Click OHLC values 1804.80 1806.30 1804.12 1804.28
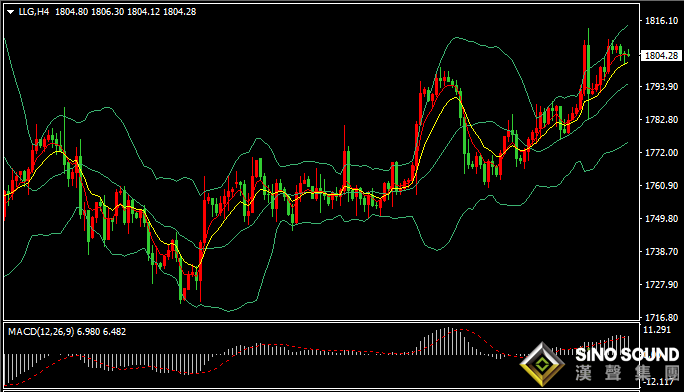The image size is (684, 392). tap(126, 12)
